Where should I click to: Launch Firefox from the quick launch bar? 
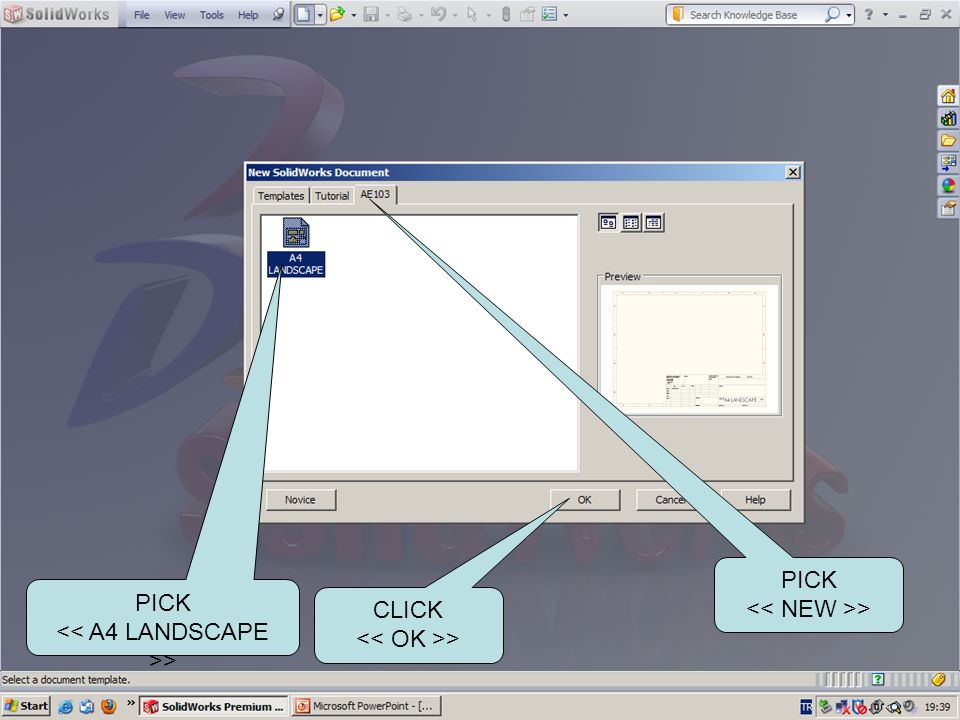pos(108,707)
